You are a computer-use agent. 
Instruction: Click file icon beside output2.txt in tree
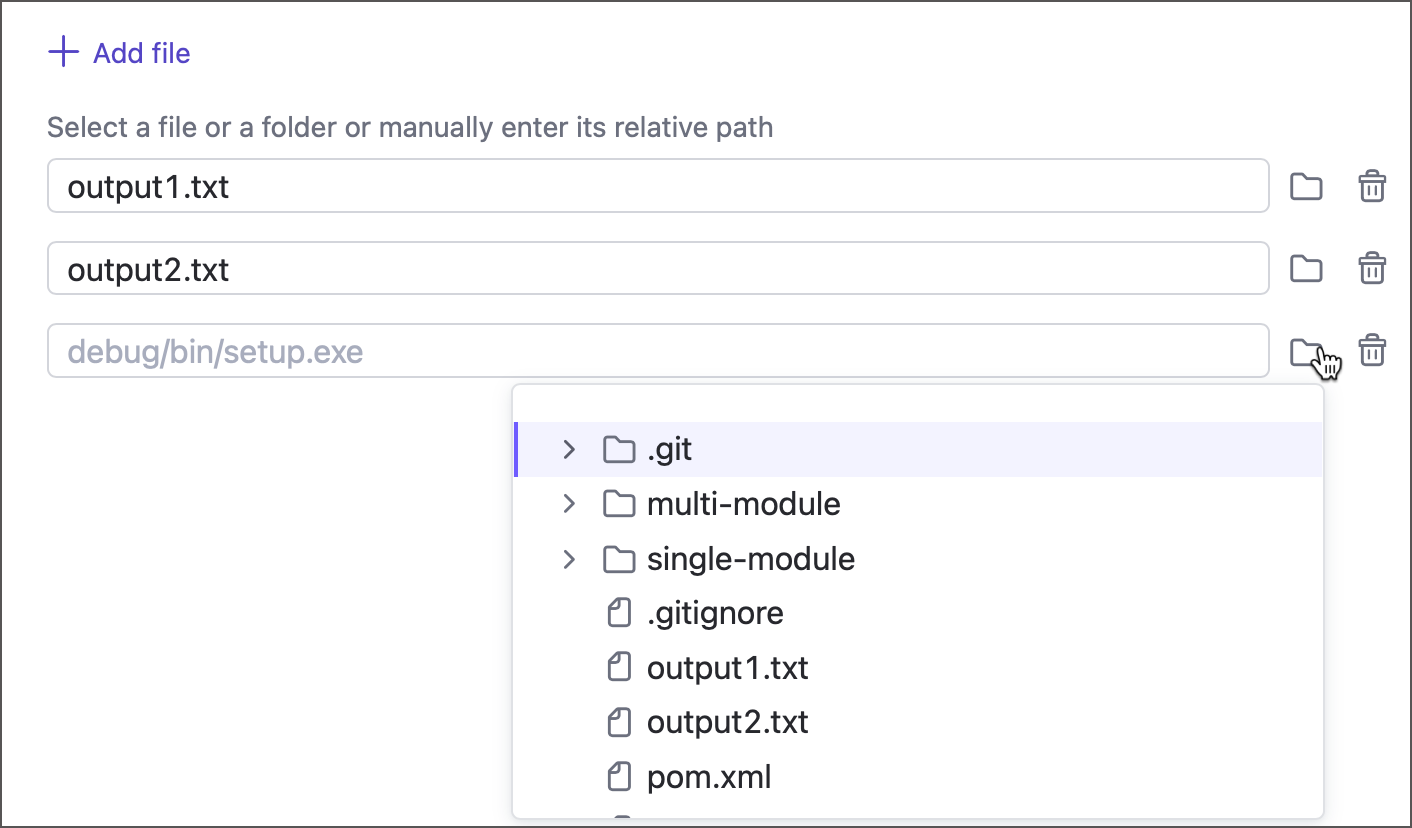click(620, 722)
